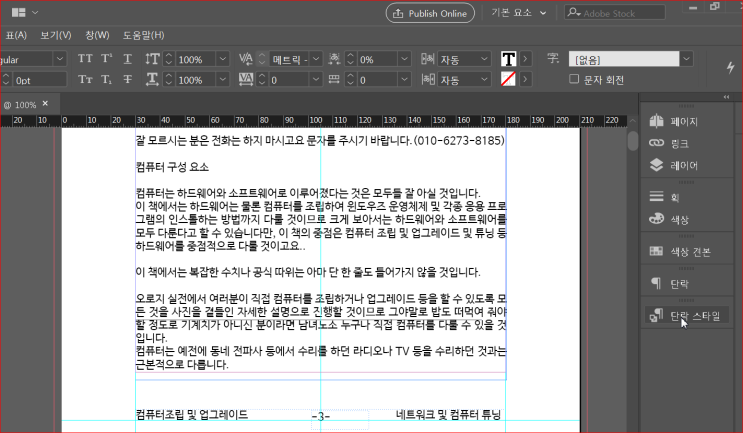Open the 레이어 panel
This screenshot has width=743, height=433.
pos(673,165)
